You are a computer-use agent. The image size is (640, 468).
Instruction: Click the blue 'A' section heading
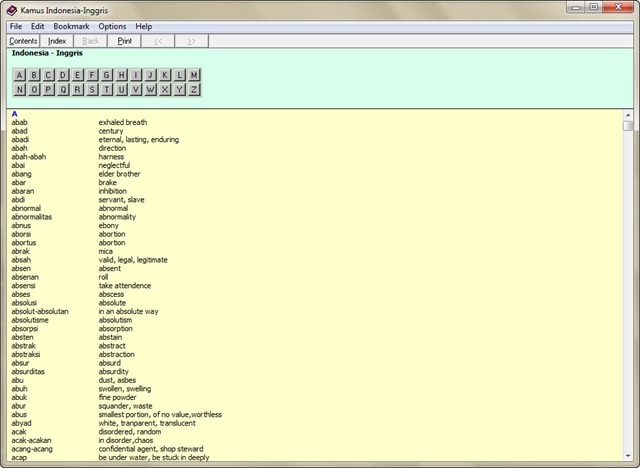[15, 114]
